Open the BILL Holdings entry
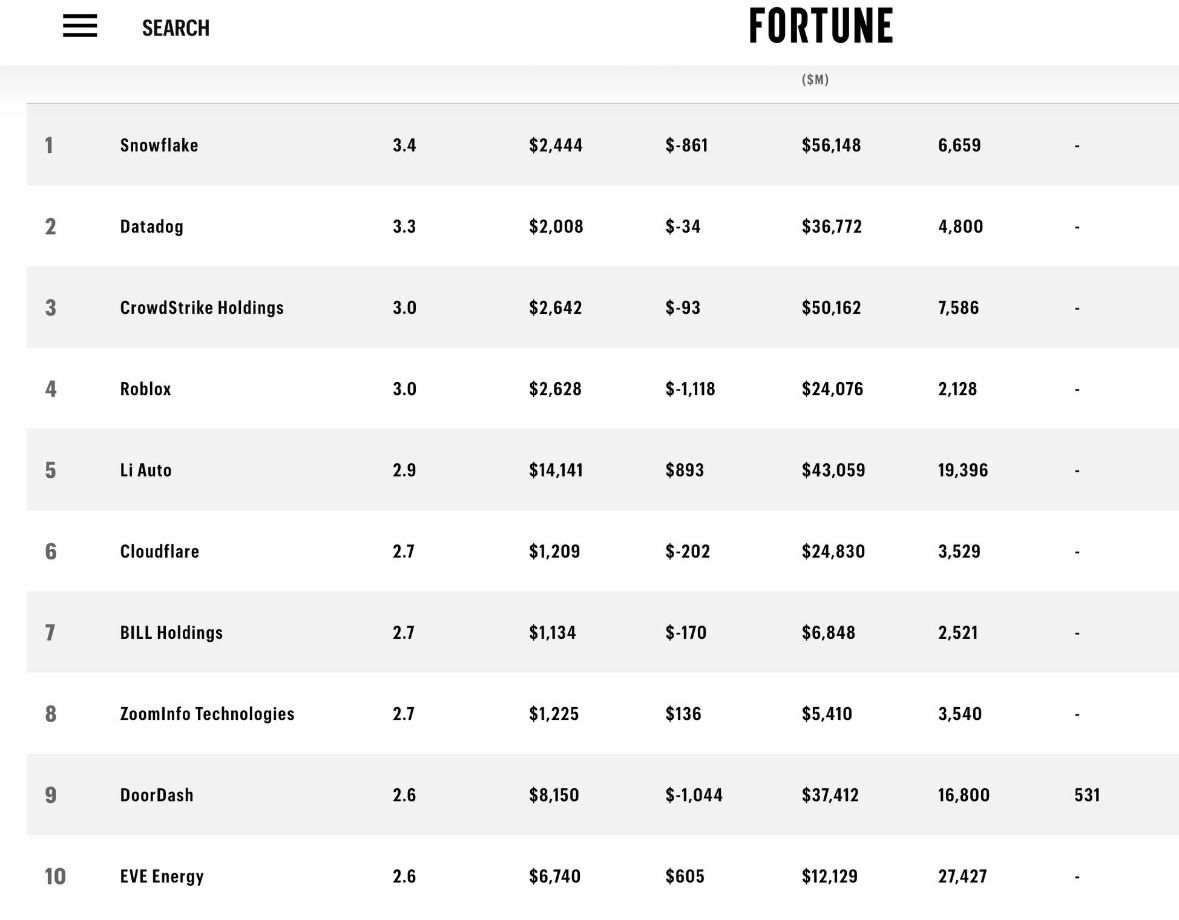Viewport: 1179px width, 920px height. point(171,632)
